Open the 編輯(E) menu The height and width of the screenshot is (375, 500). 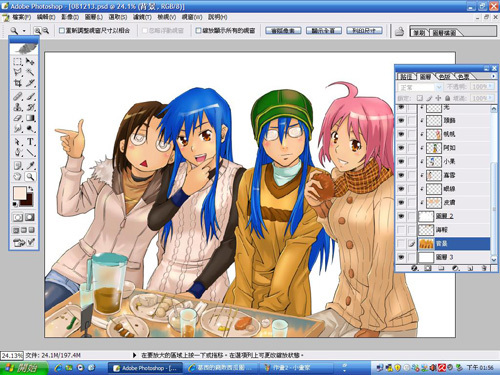[x=46, y=17]
